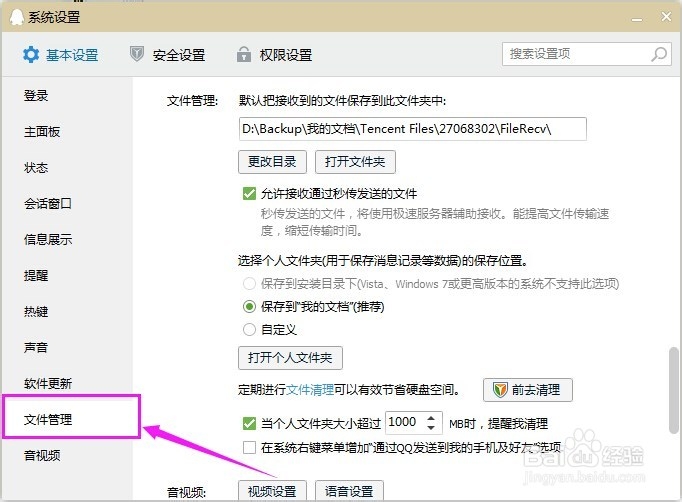The height and width of the screenshot is (502, 682).
Task: Open the 信息展示 sidebar section
Action: pos(48,240)
